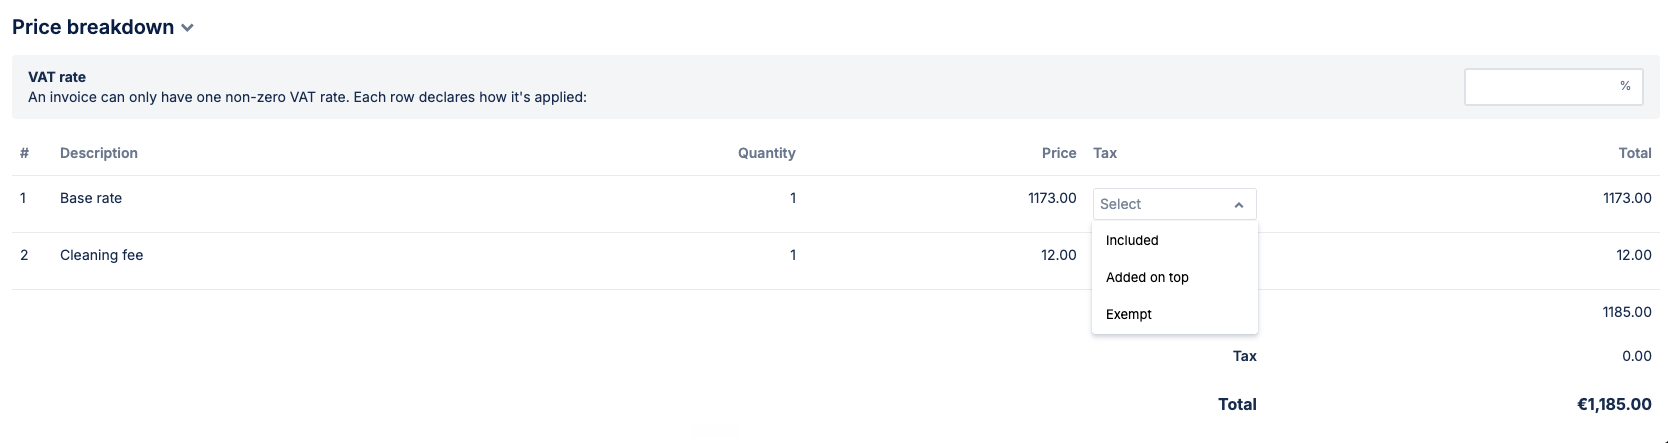Click the Quantity column header
Viewport: 1668px width, 443px height.
767,153
